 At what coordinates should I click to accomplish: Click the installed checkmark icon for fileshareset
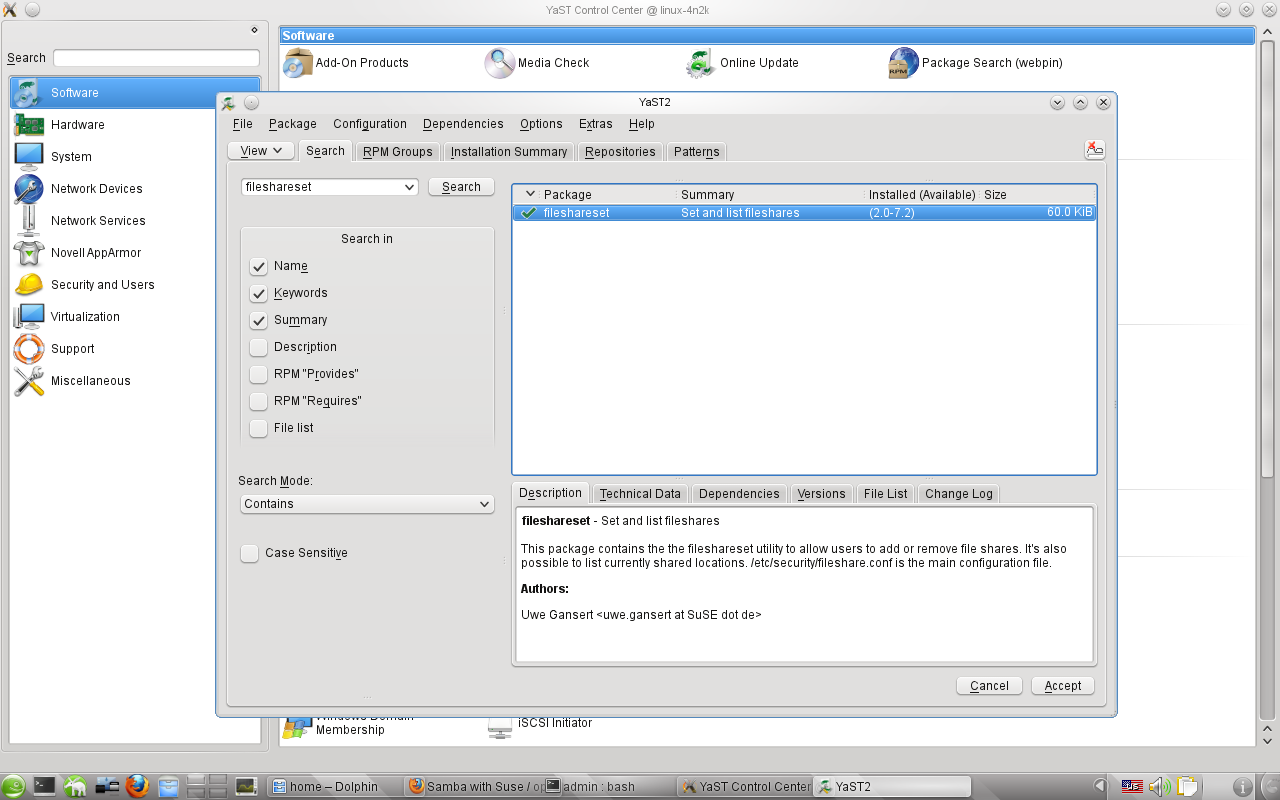click(529, 213)
